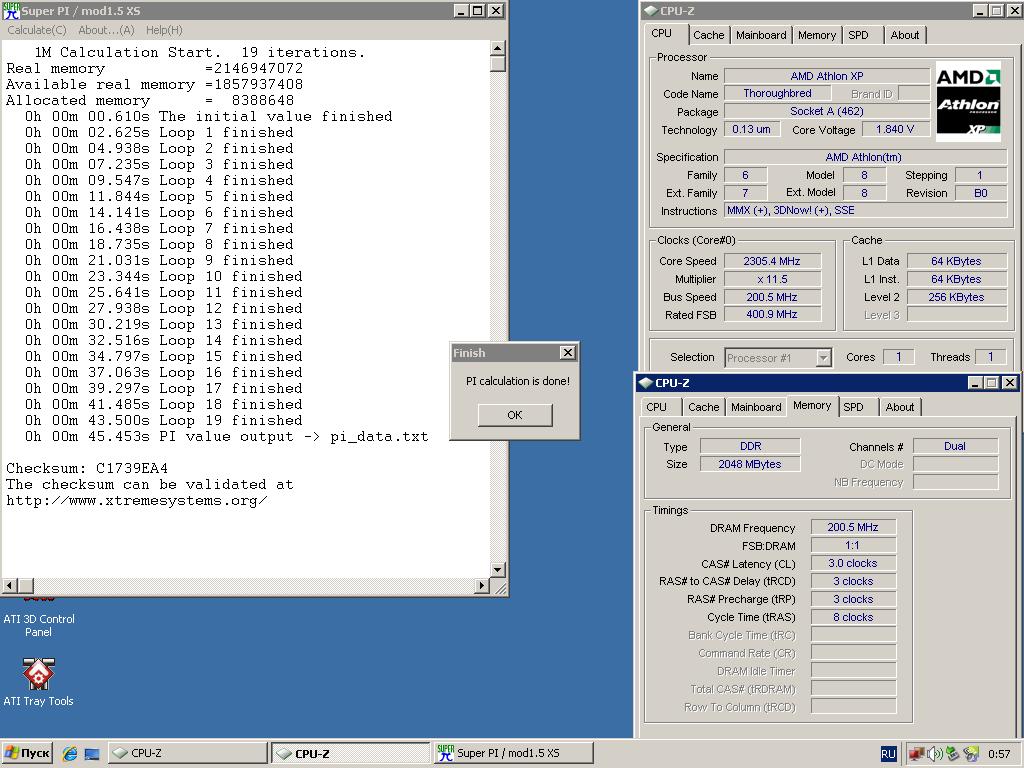Click the Super PI title bar icon

[x=11, y=10]
